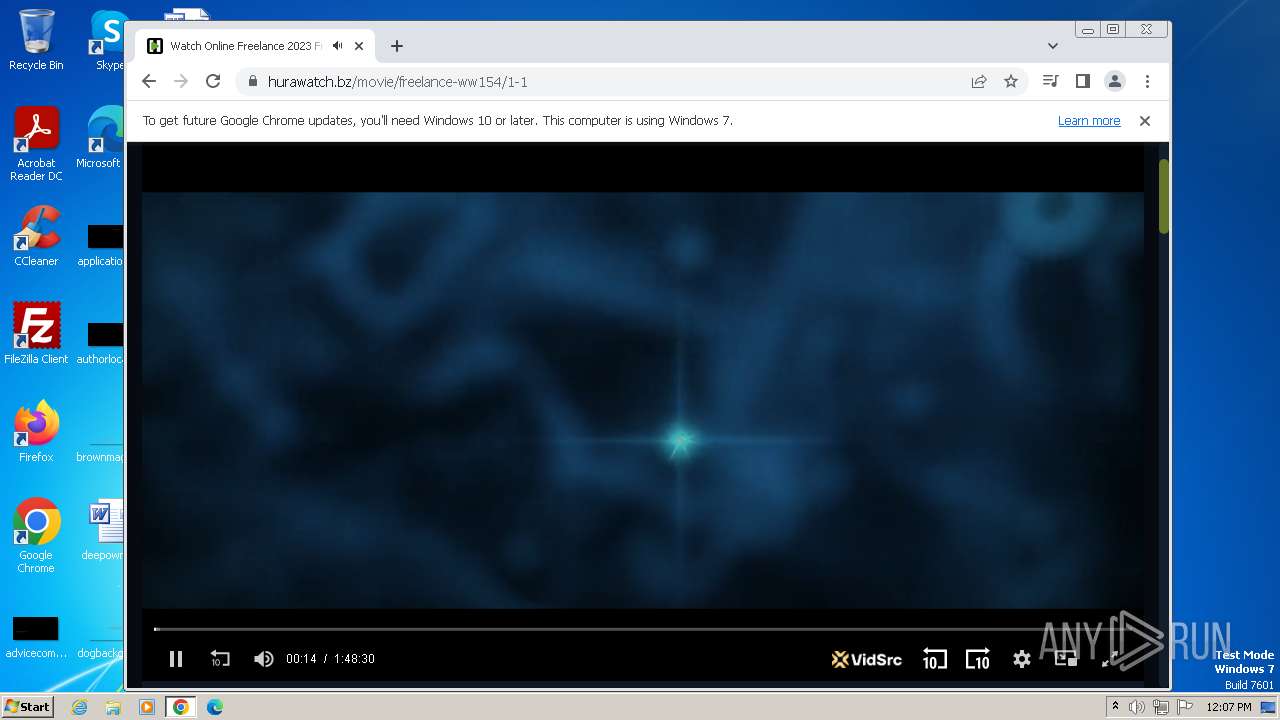
Task: Click the video frame to pause
Action: (x=642, y=400)
